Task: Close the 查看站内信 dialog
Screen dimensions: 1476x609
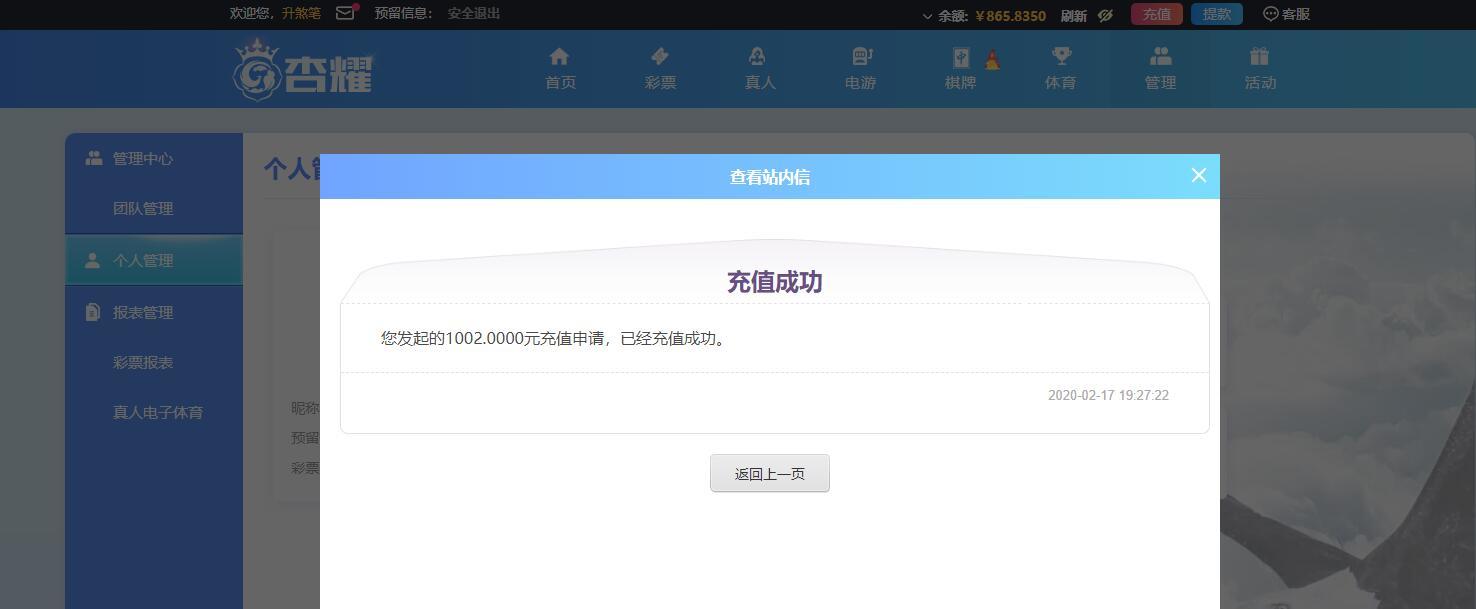Action: (x=1199, y=175)
